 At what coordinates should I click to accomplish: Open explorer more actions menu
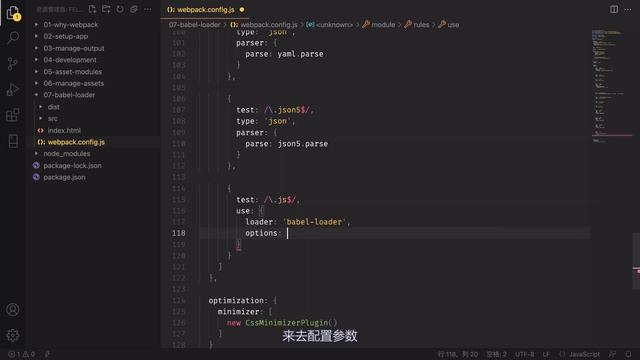148,9
